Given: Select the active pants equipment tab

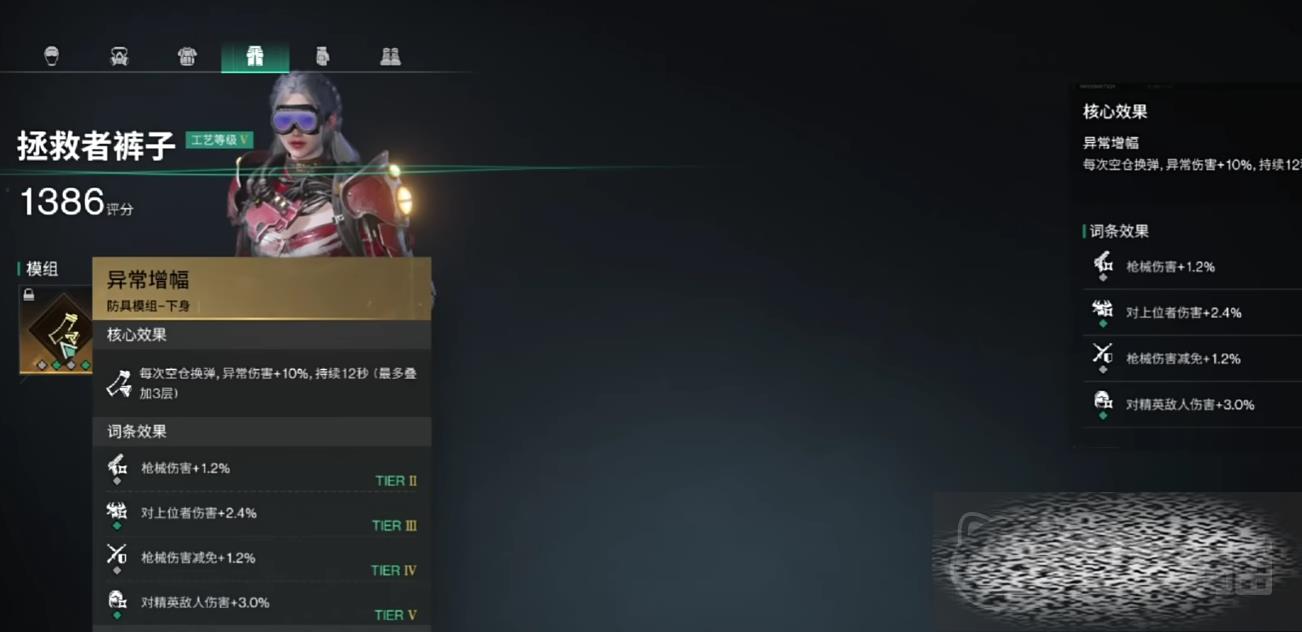Looking at the screenshot, I should pos(255,57).
